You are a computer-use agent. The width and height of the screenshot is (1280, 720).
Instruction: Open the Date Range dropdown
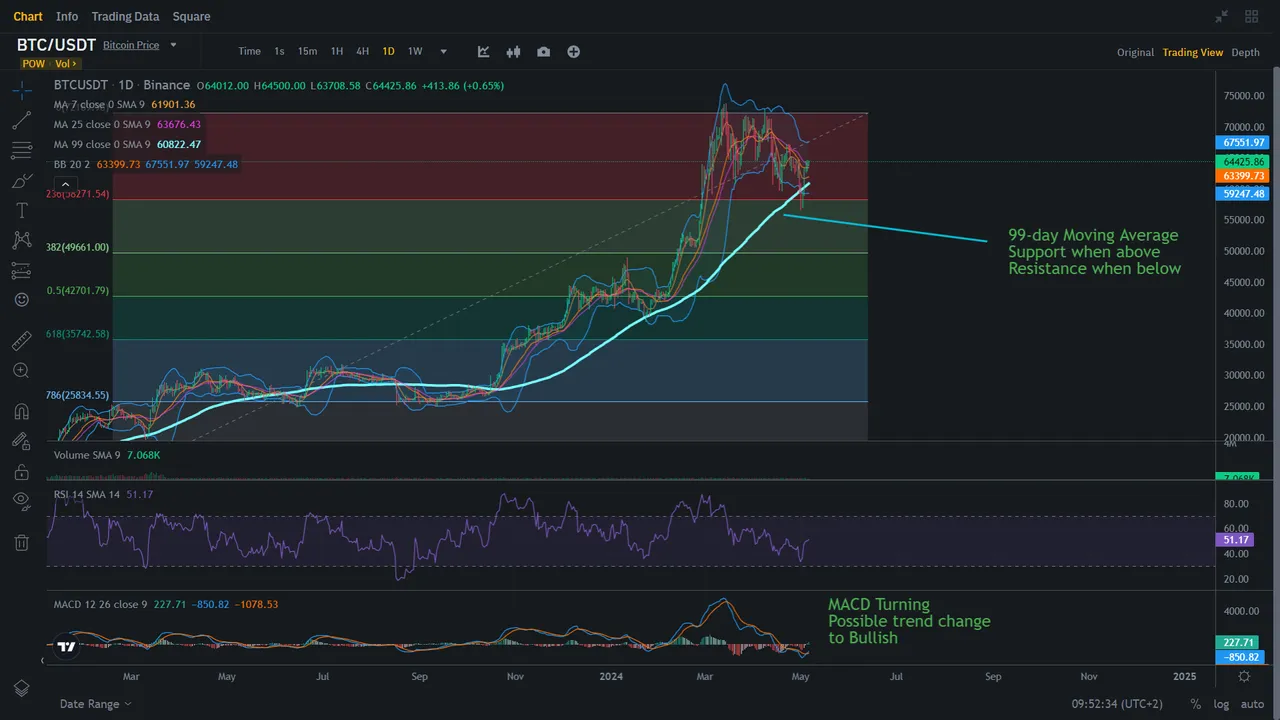95,704
